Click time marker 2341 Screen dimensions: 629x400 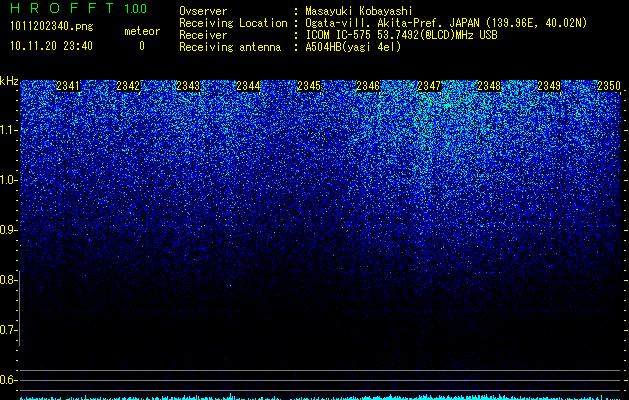(x=68, y=86)
